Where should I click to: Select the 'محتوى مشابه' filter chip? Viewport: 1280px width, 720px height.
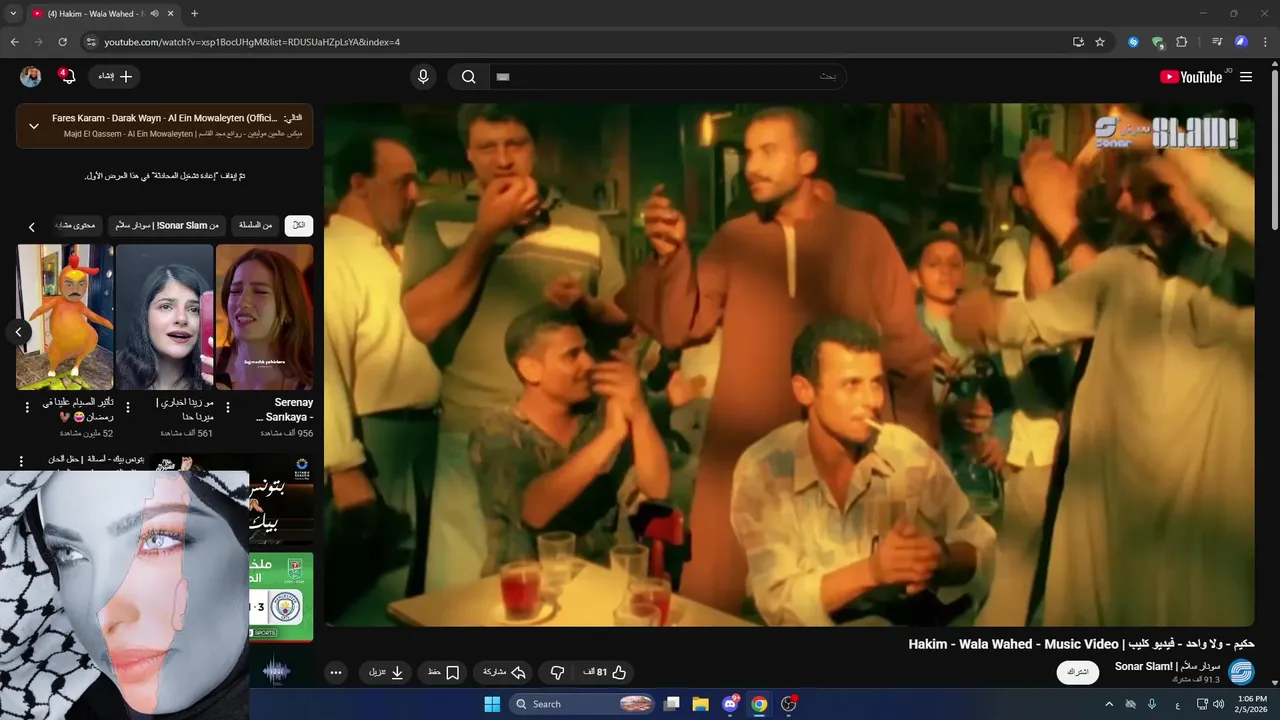[x=75, y=226]
